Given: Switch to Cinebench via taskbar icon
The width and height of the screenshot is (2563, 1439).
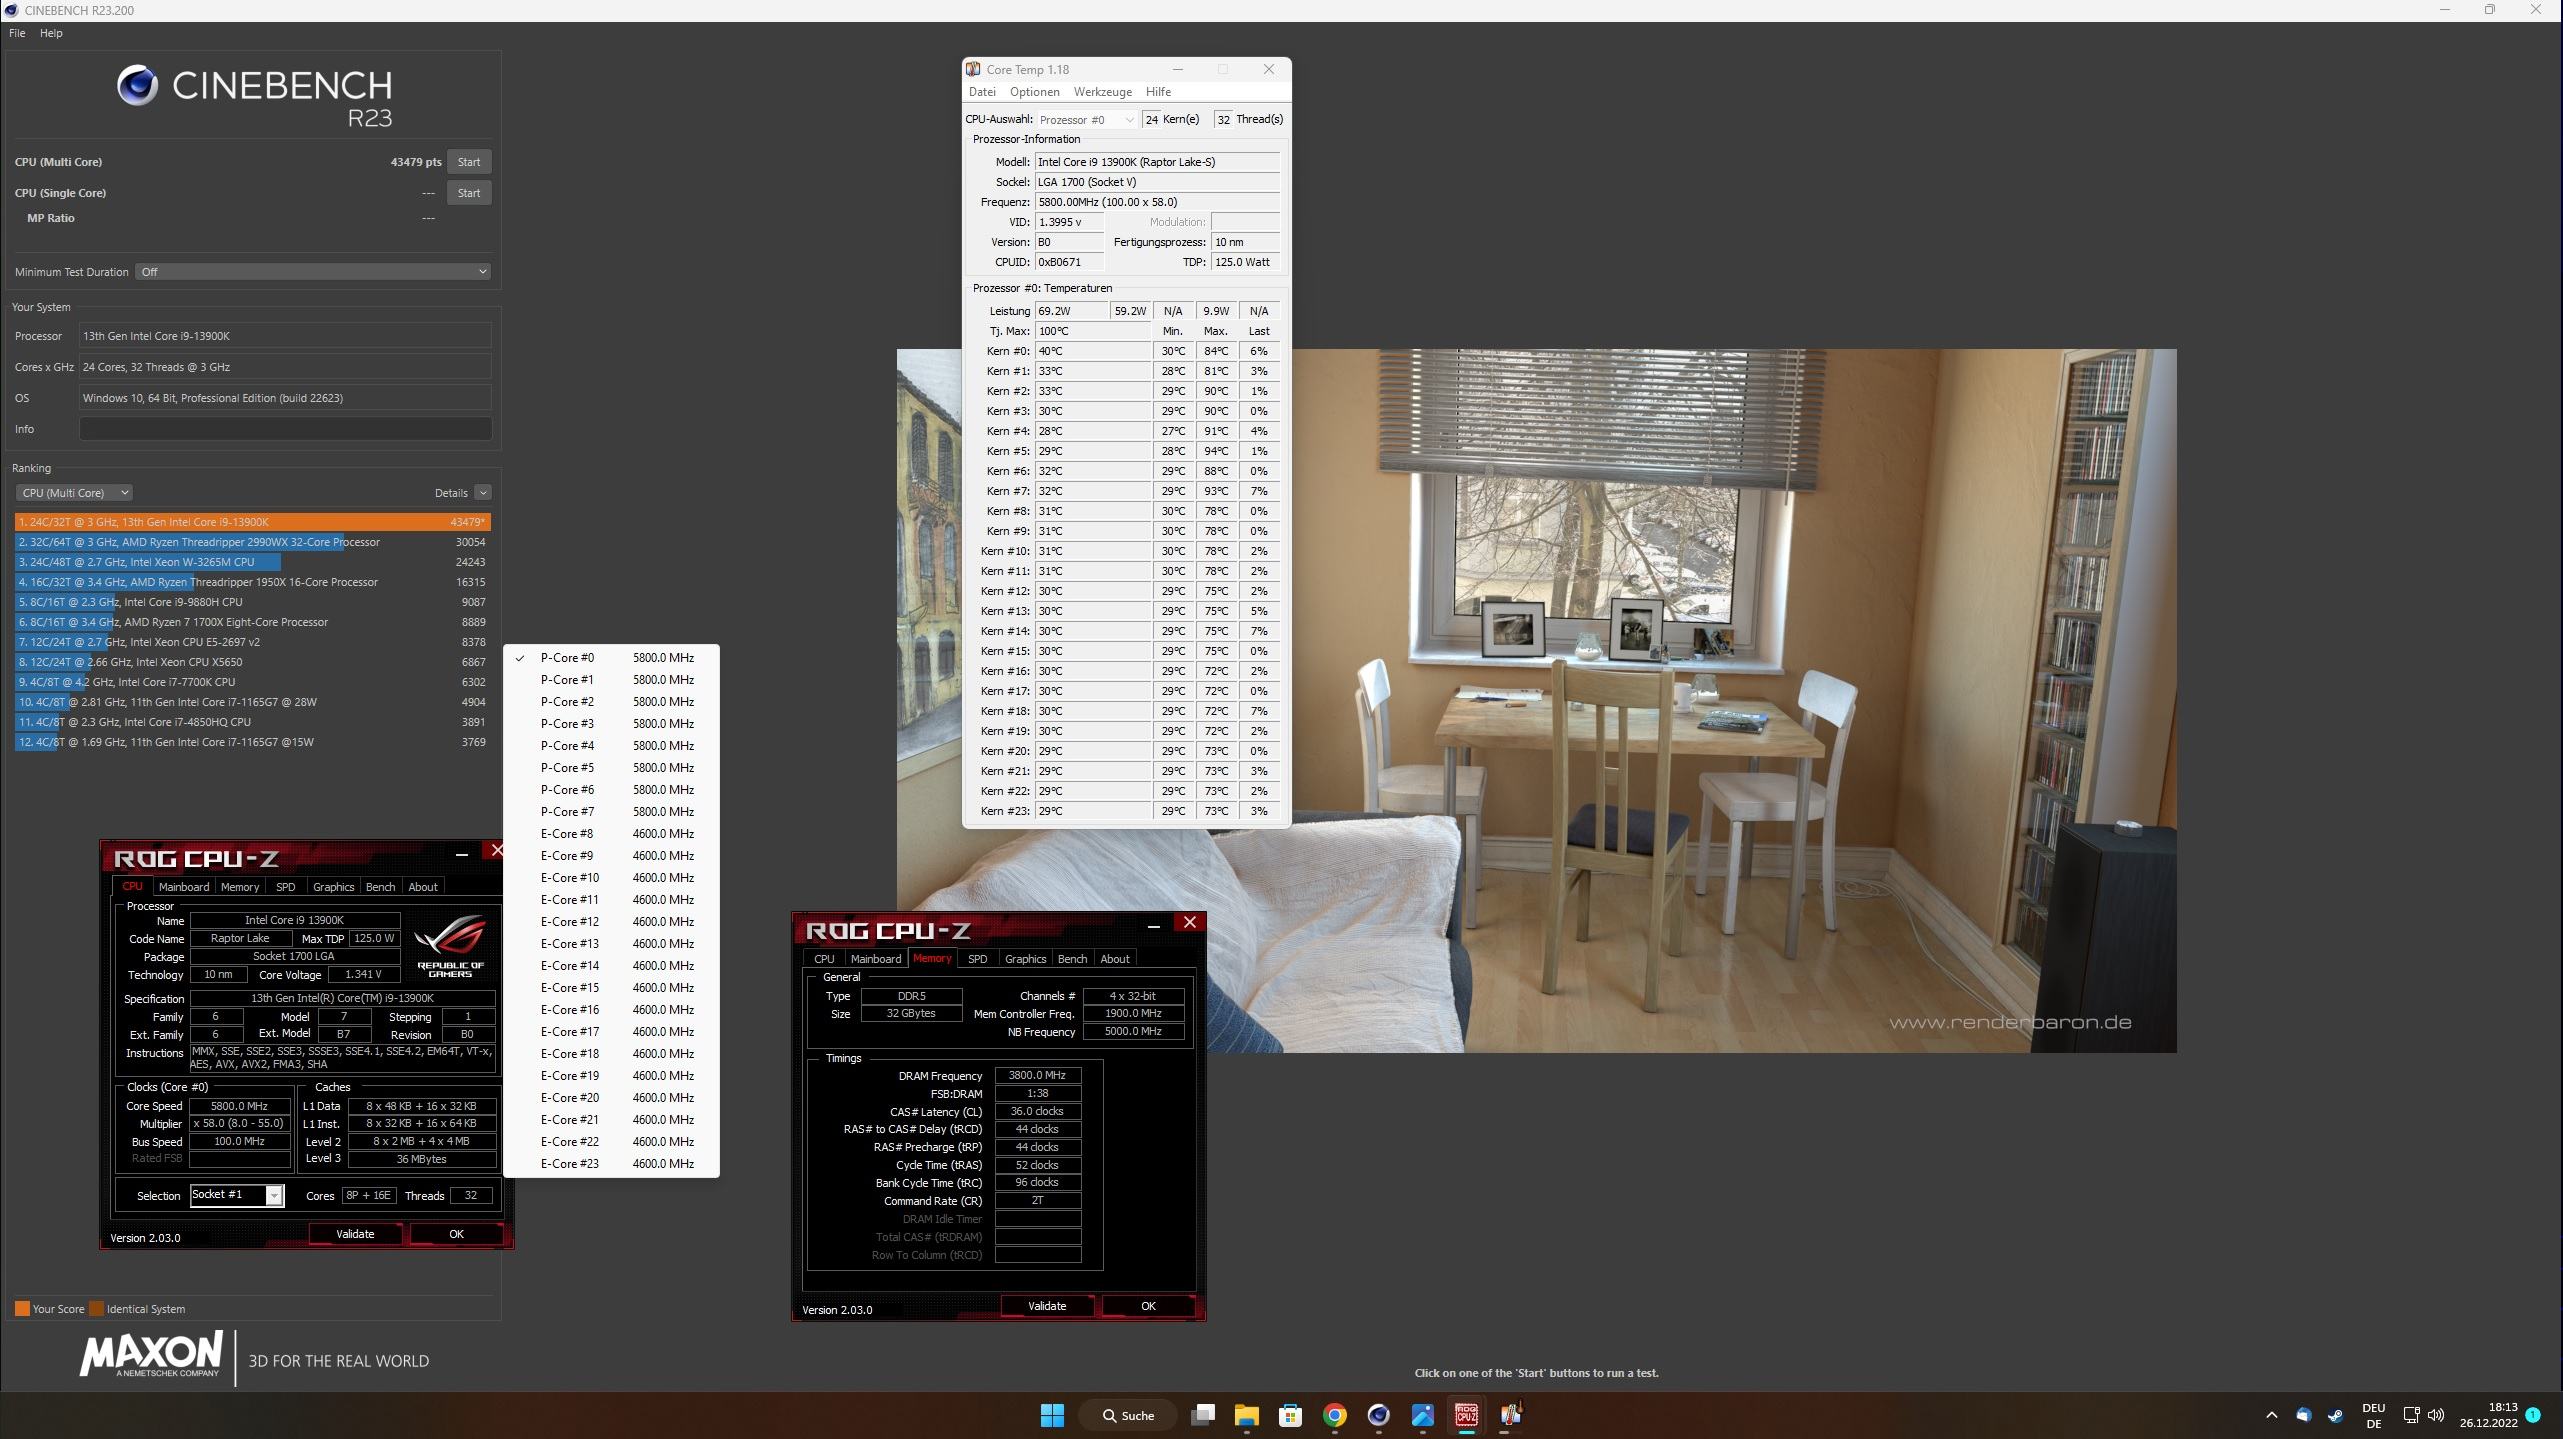Looking at the screenshot, I should click(1378, 1415).
